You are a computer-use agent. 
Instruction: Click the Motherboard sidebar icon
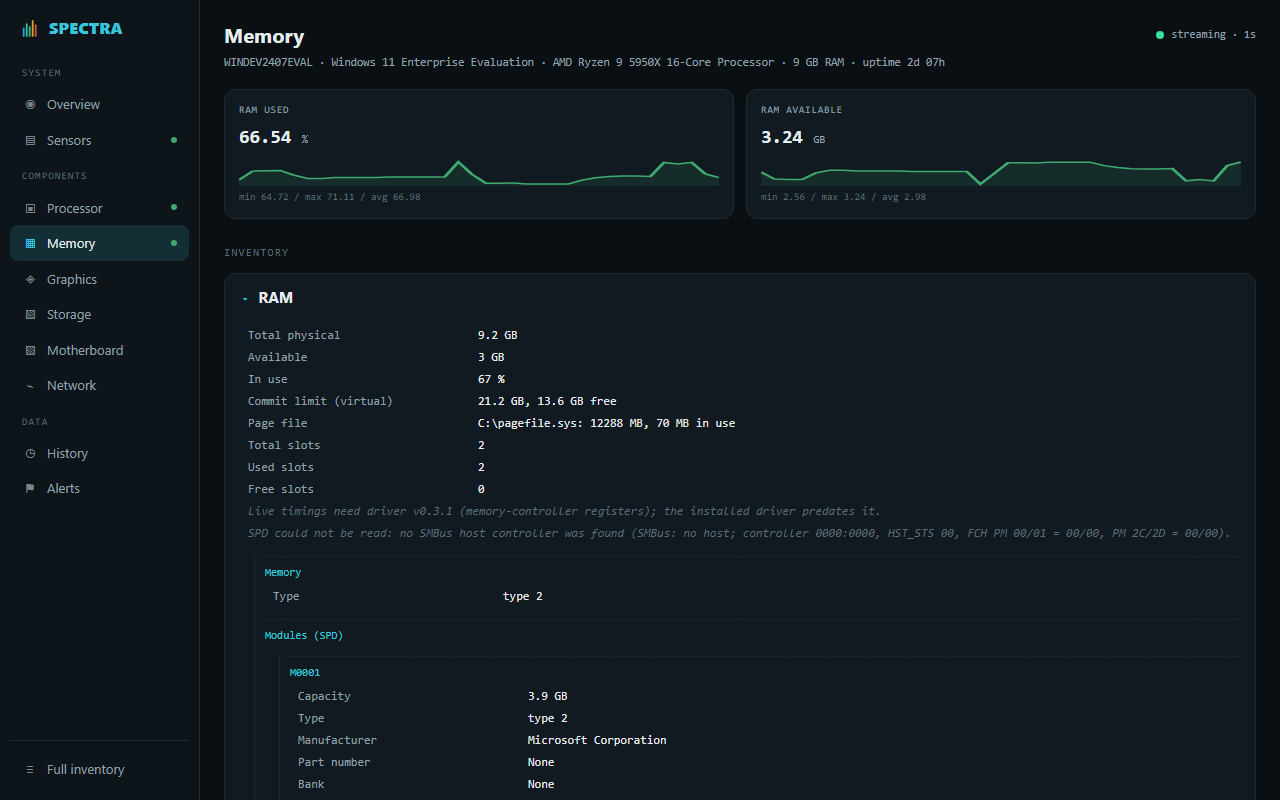click(30, 350)
